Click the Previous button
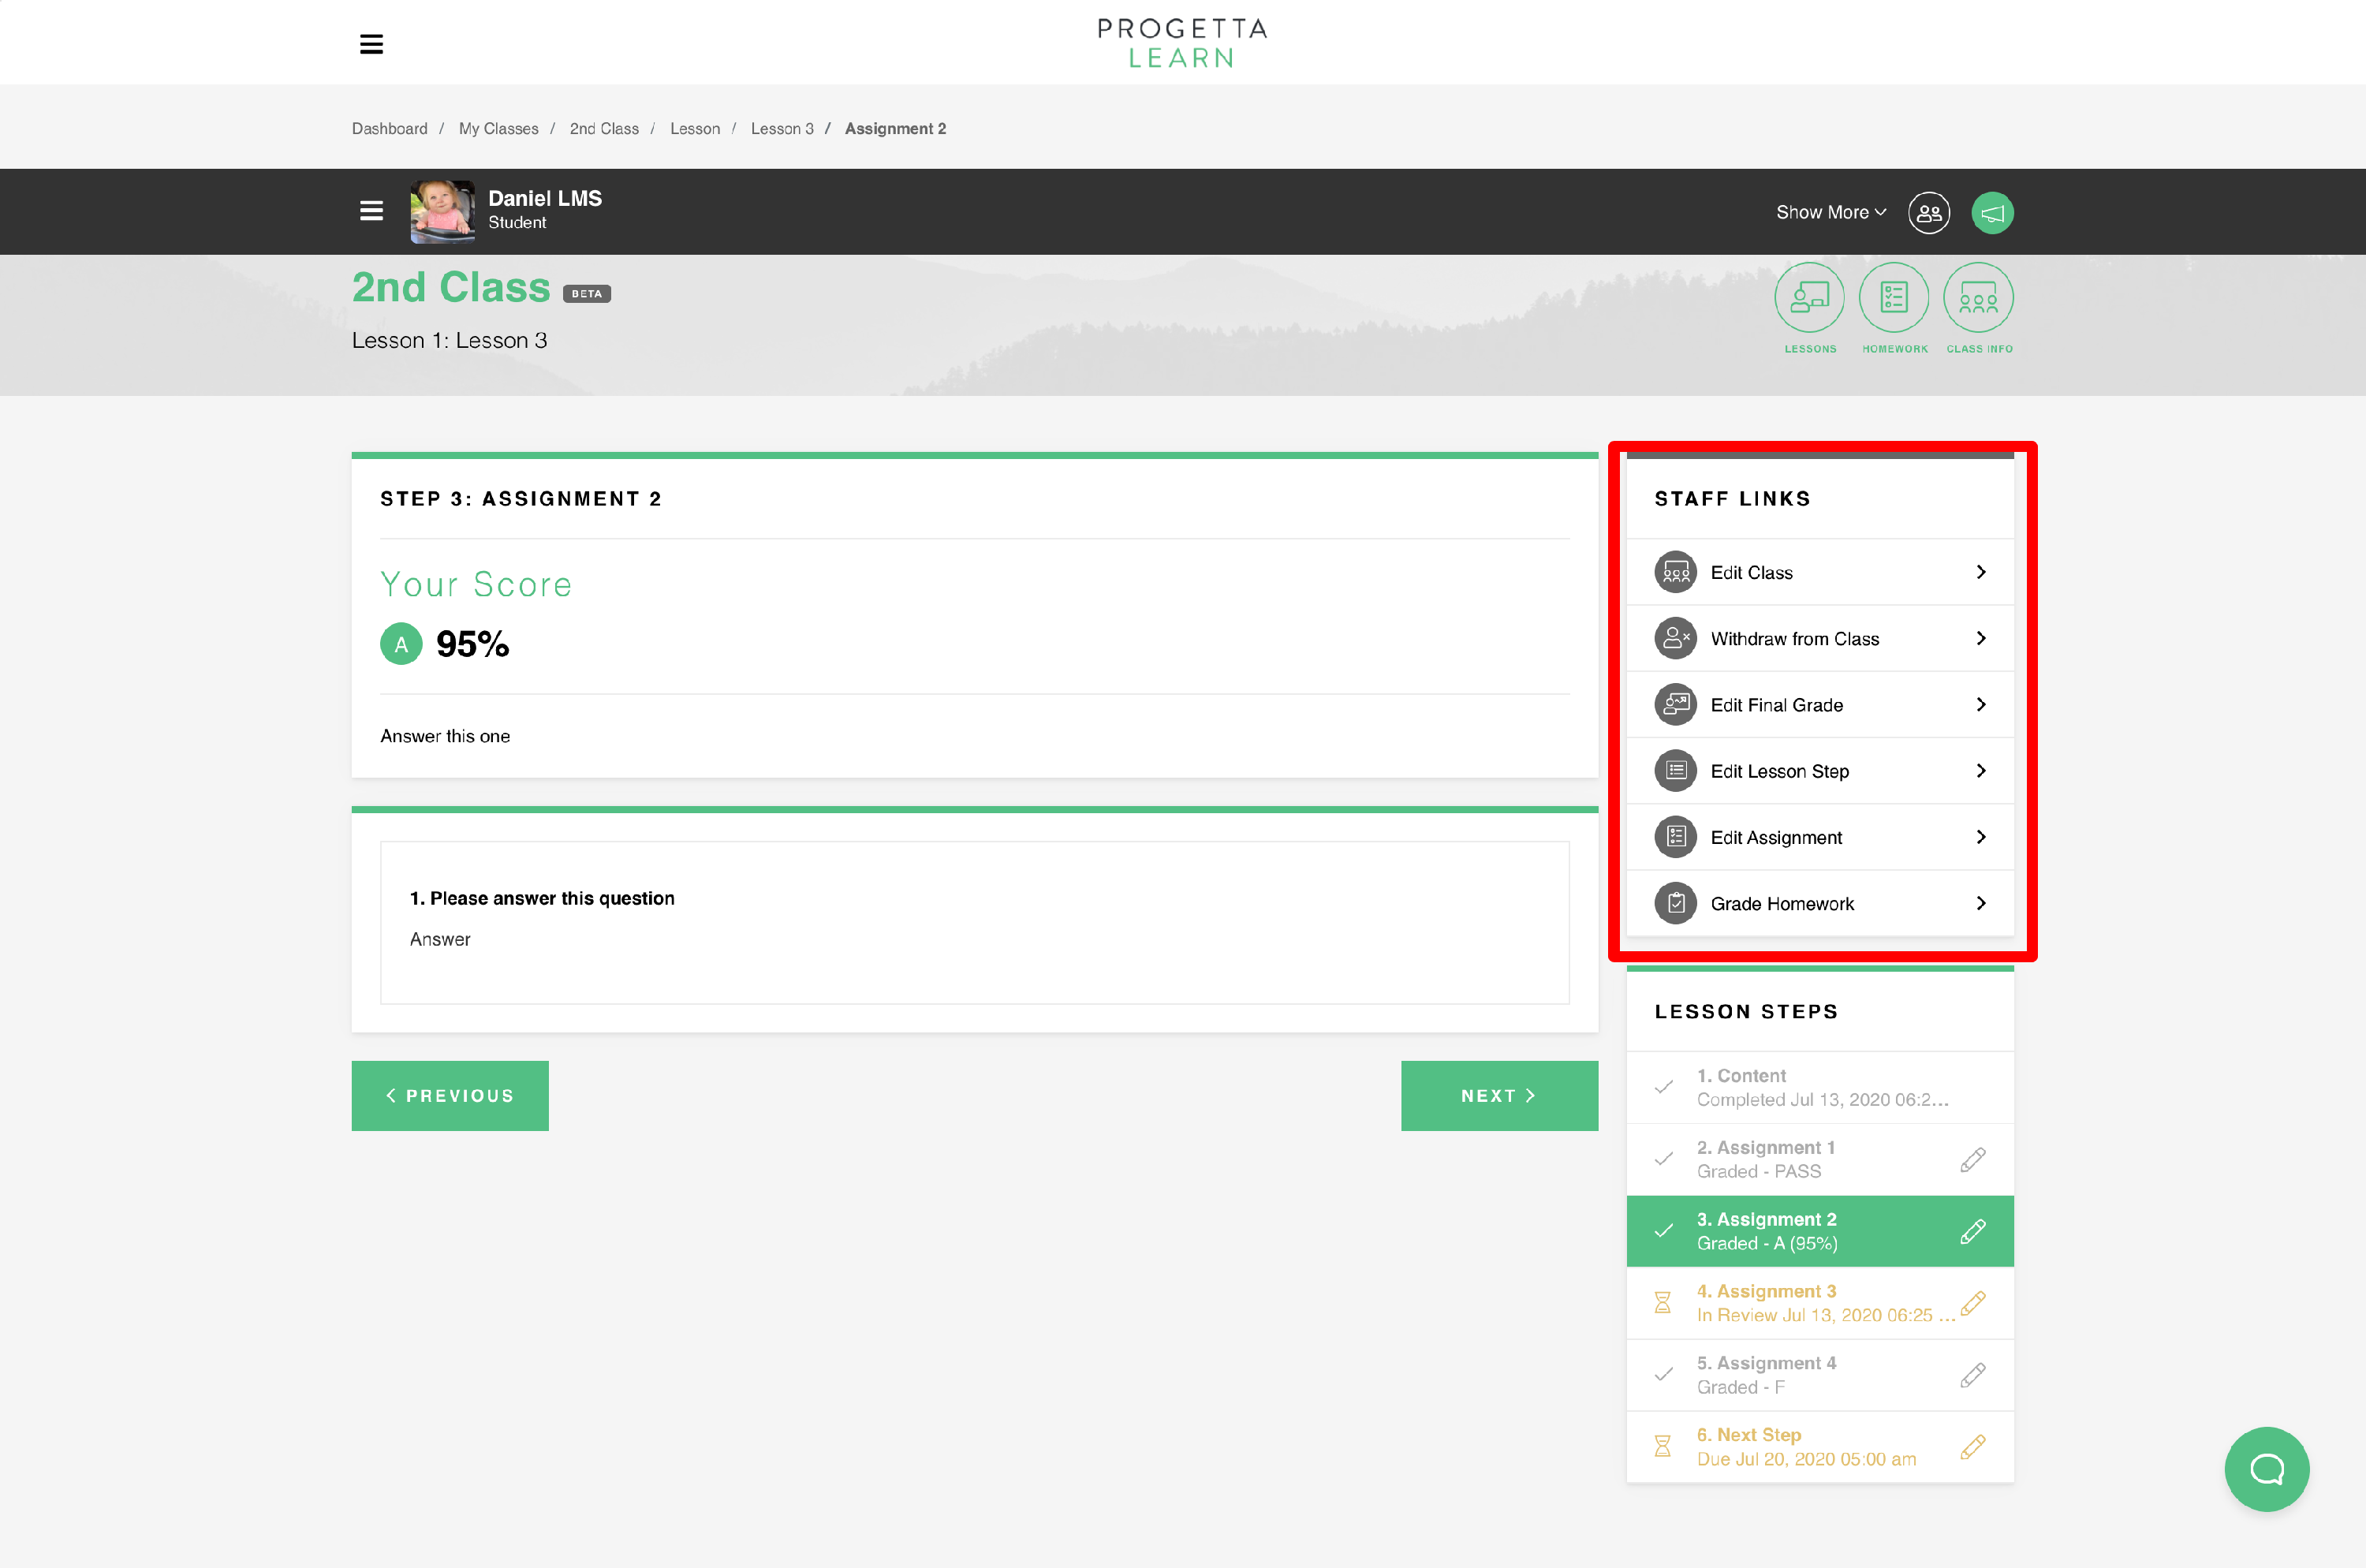The height and width of the screenshot is (1568, 2366). tap(450, 1096)
